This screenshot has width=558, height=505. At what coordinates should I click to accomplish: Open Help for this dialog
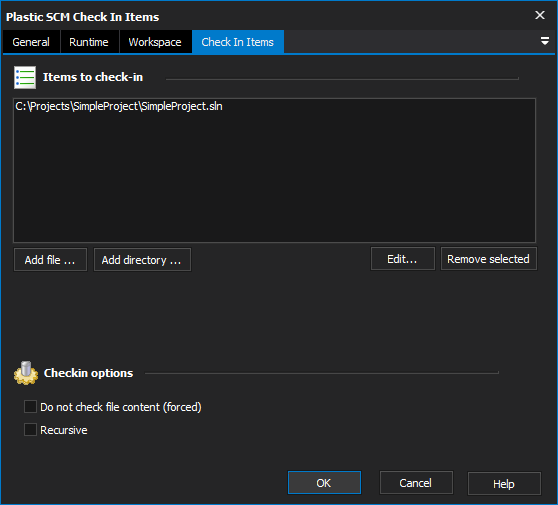click(504, 483)
